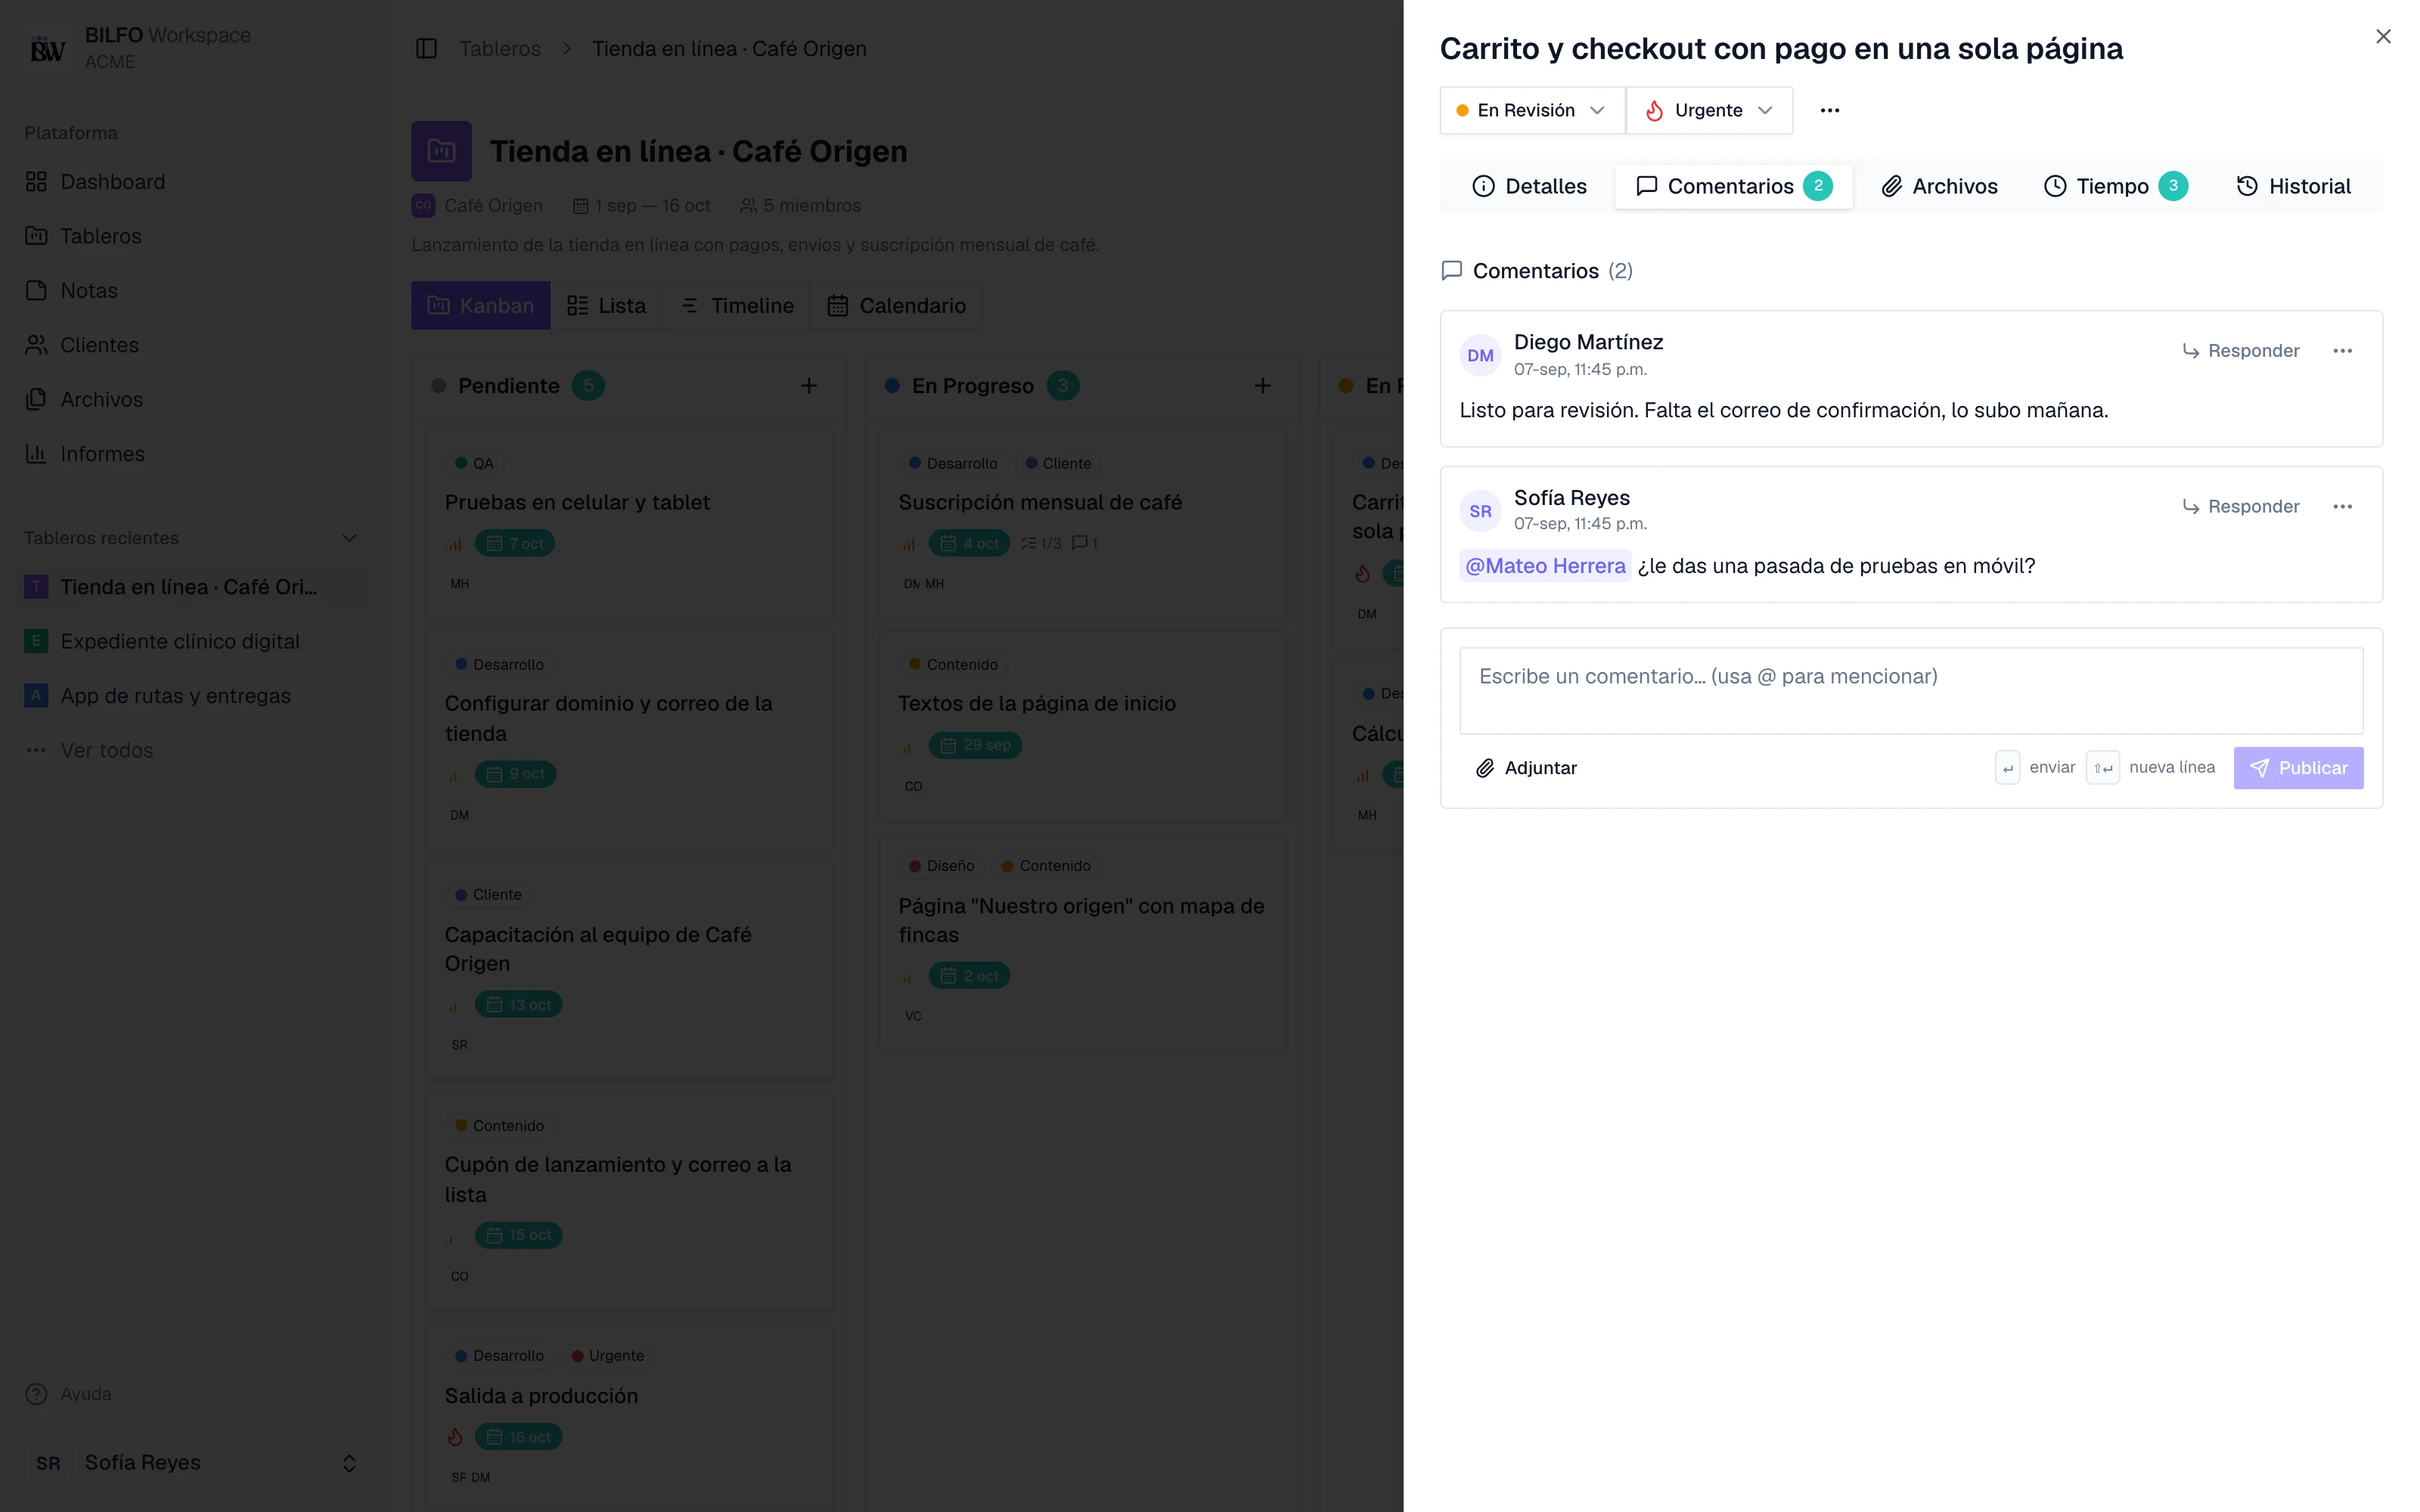Click the Adjuntar attachment button

[1527, 768]
